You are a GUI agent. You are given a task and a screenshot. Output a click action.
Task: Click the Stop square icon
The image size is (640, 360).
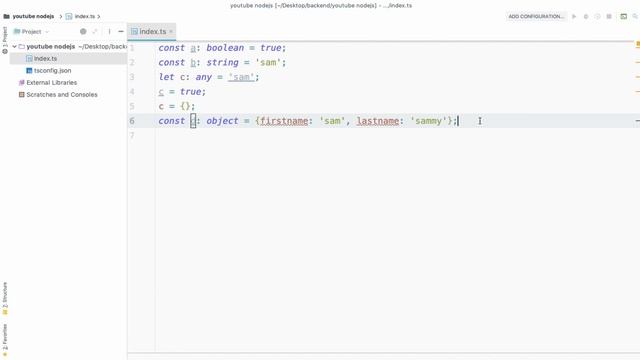pyautogui.click(x=609, y=16)
